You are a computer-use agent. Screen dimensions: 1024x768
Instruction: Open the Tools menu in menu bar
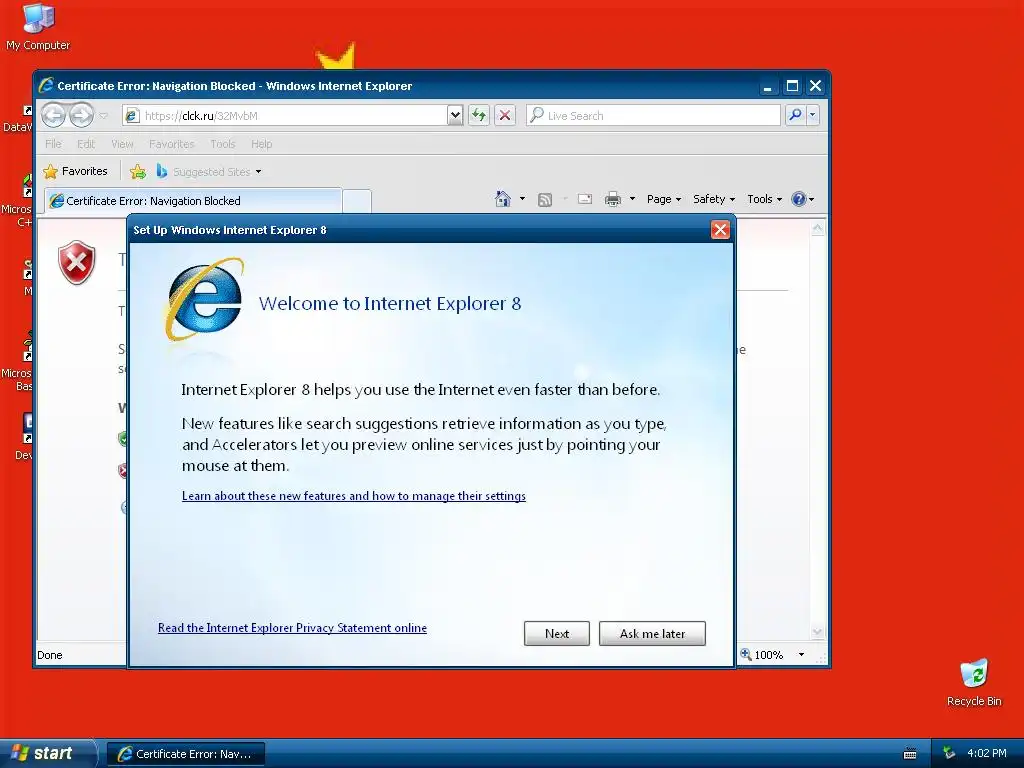(x=222, y=144)
